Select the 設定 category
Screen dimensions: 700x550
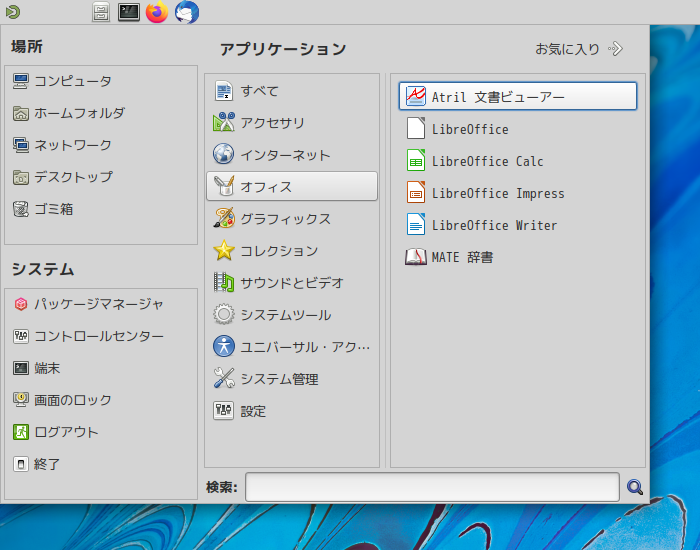(292, 411)
